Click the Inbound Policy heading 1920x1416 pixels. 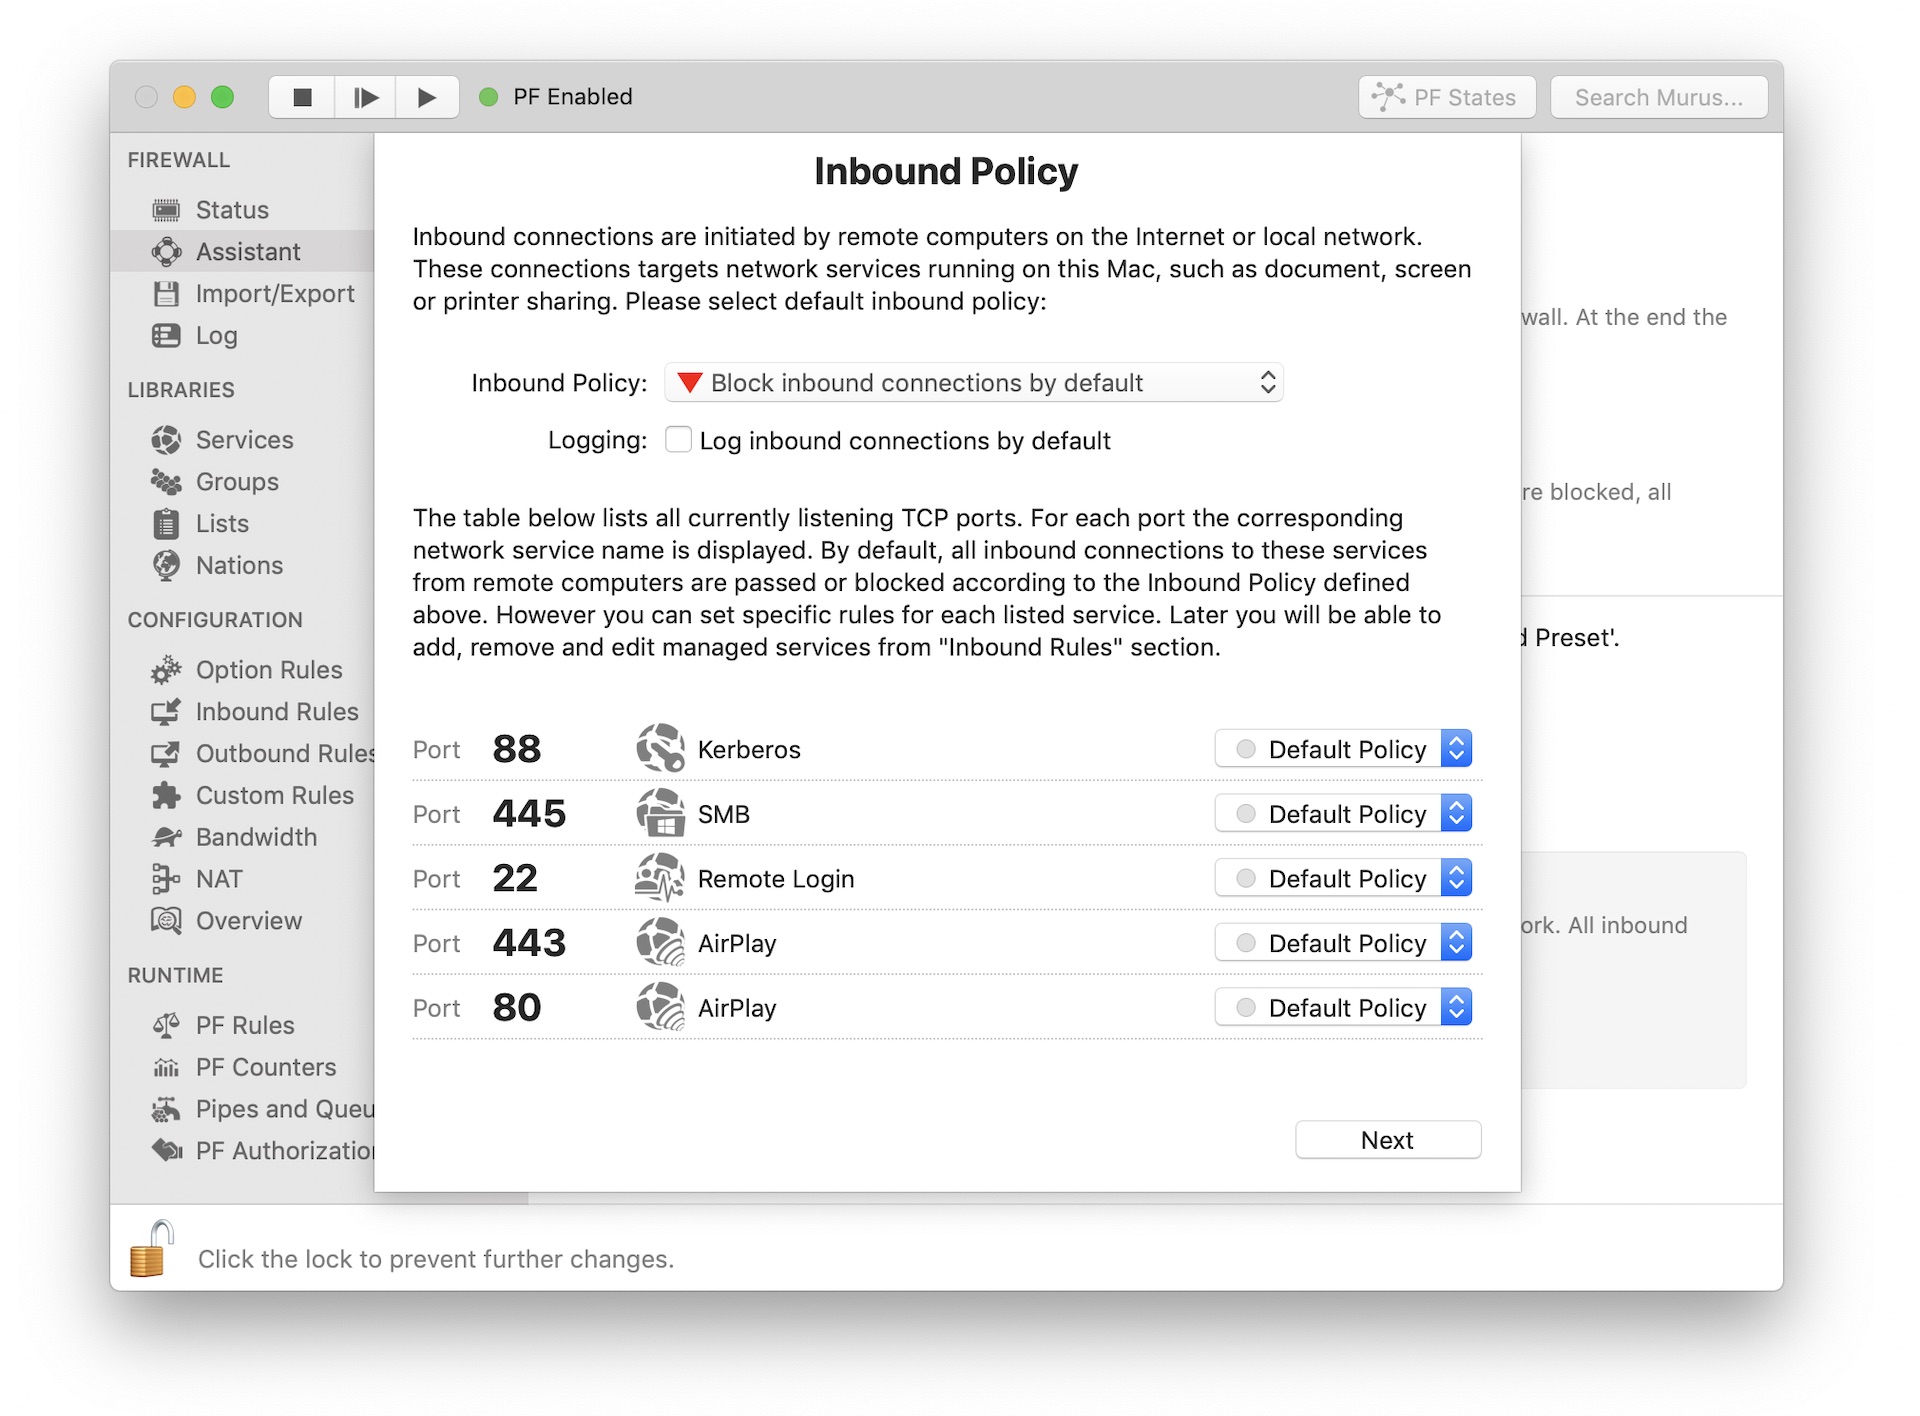(946, 171)
